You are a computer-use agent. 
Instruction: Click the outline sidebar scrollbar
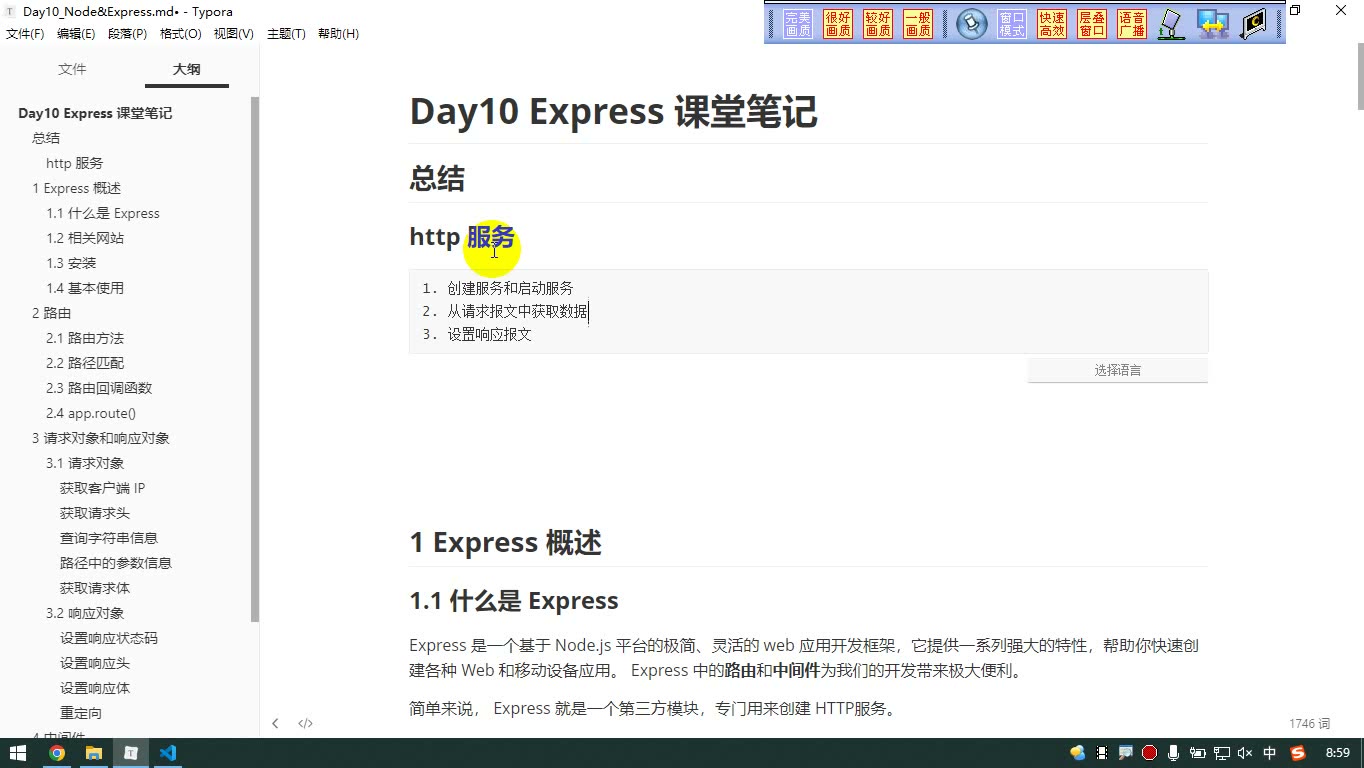(255, 360)
